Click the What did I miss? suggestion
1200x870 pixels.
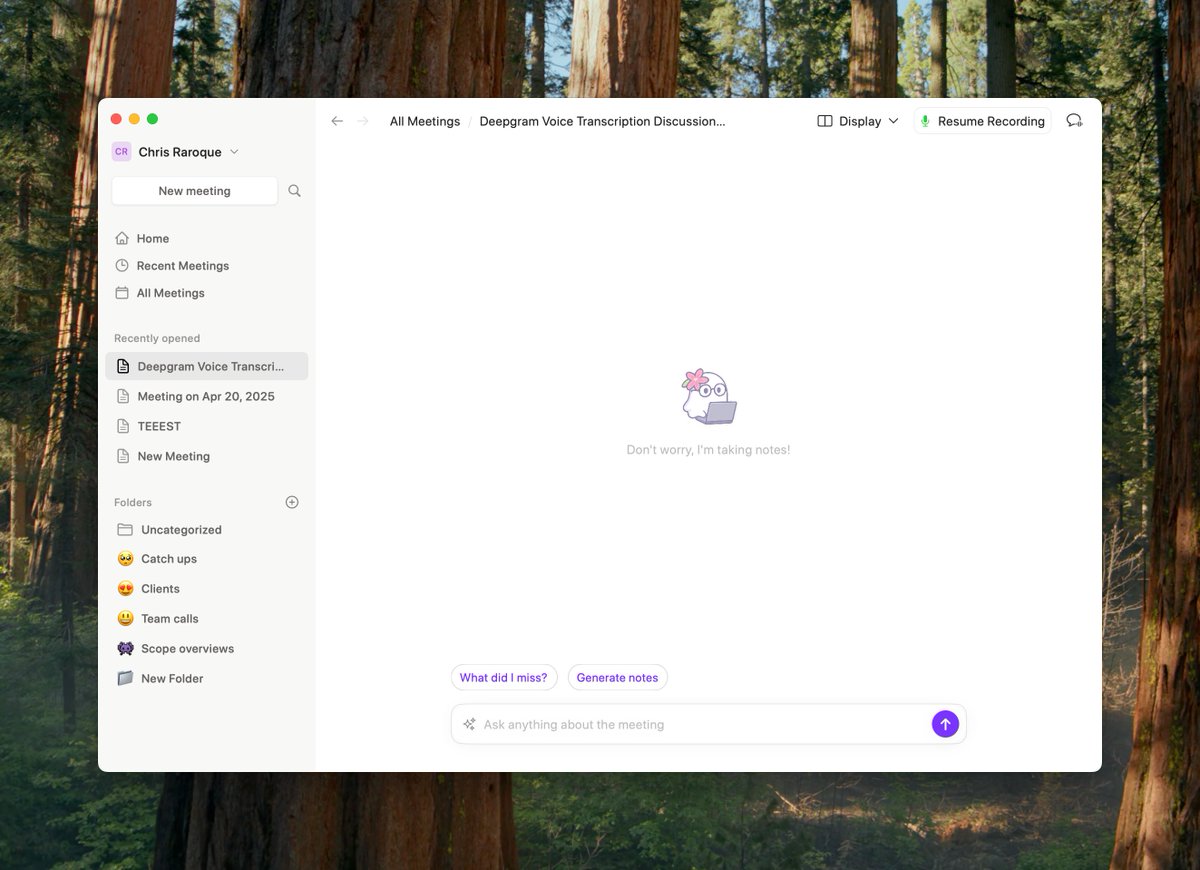click(504, 677)
